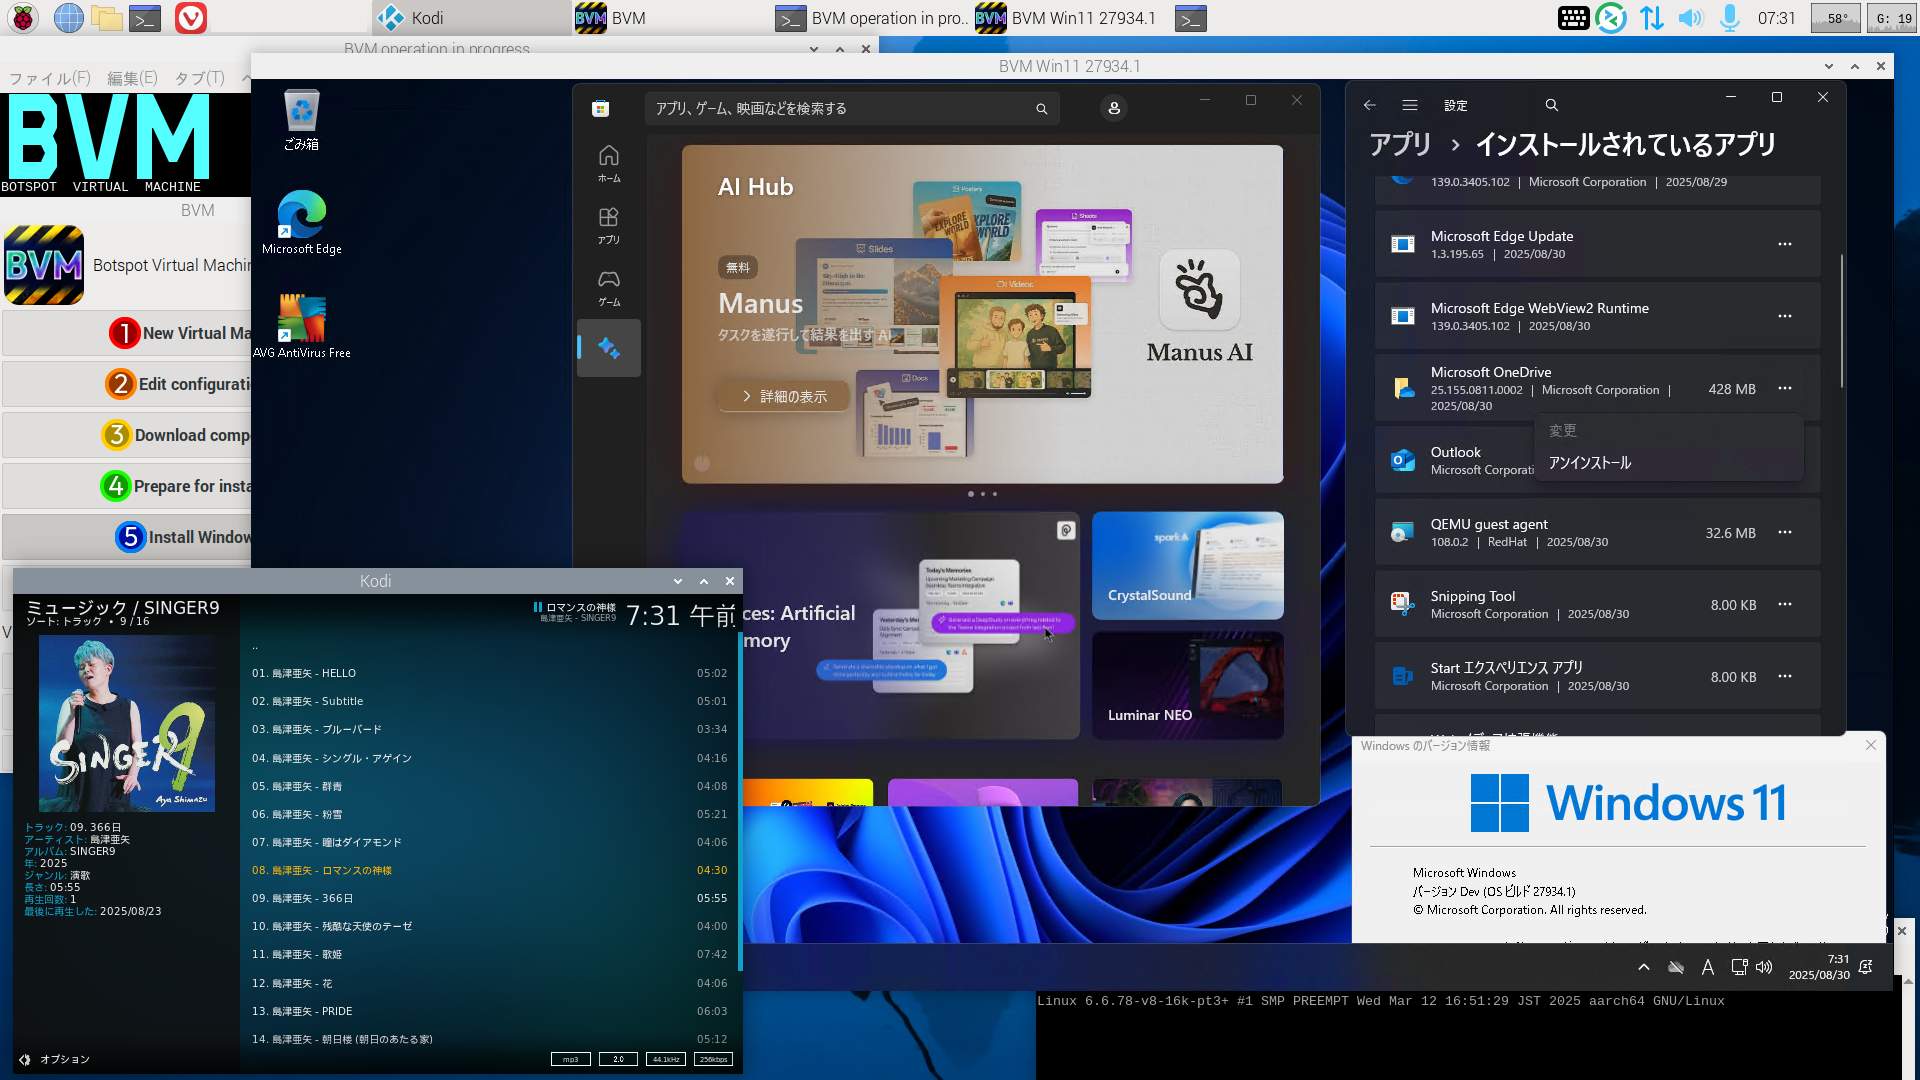Open BVM Win11 window title bar dropdown arrow
1920x1080 pixels.
[1829, 66]
